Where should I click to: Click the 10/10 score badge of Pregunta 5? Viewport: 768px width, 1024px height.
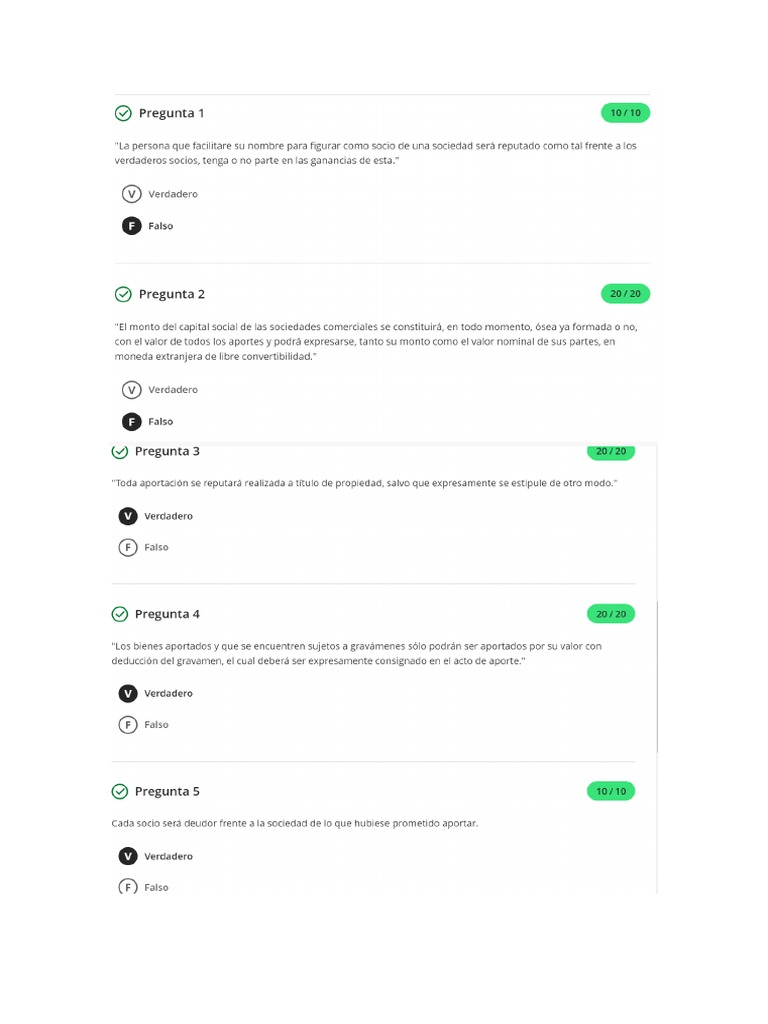click(611, 792)
